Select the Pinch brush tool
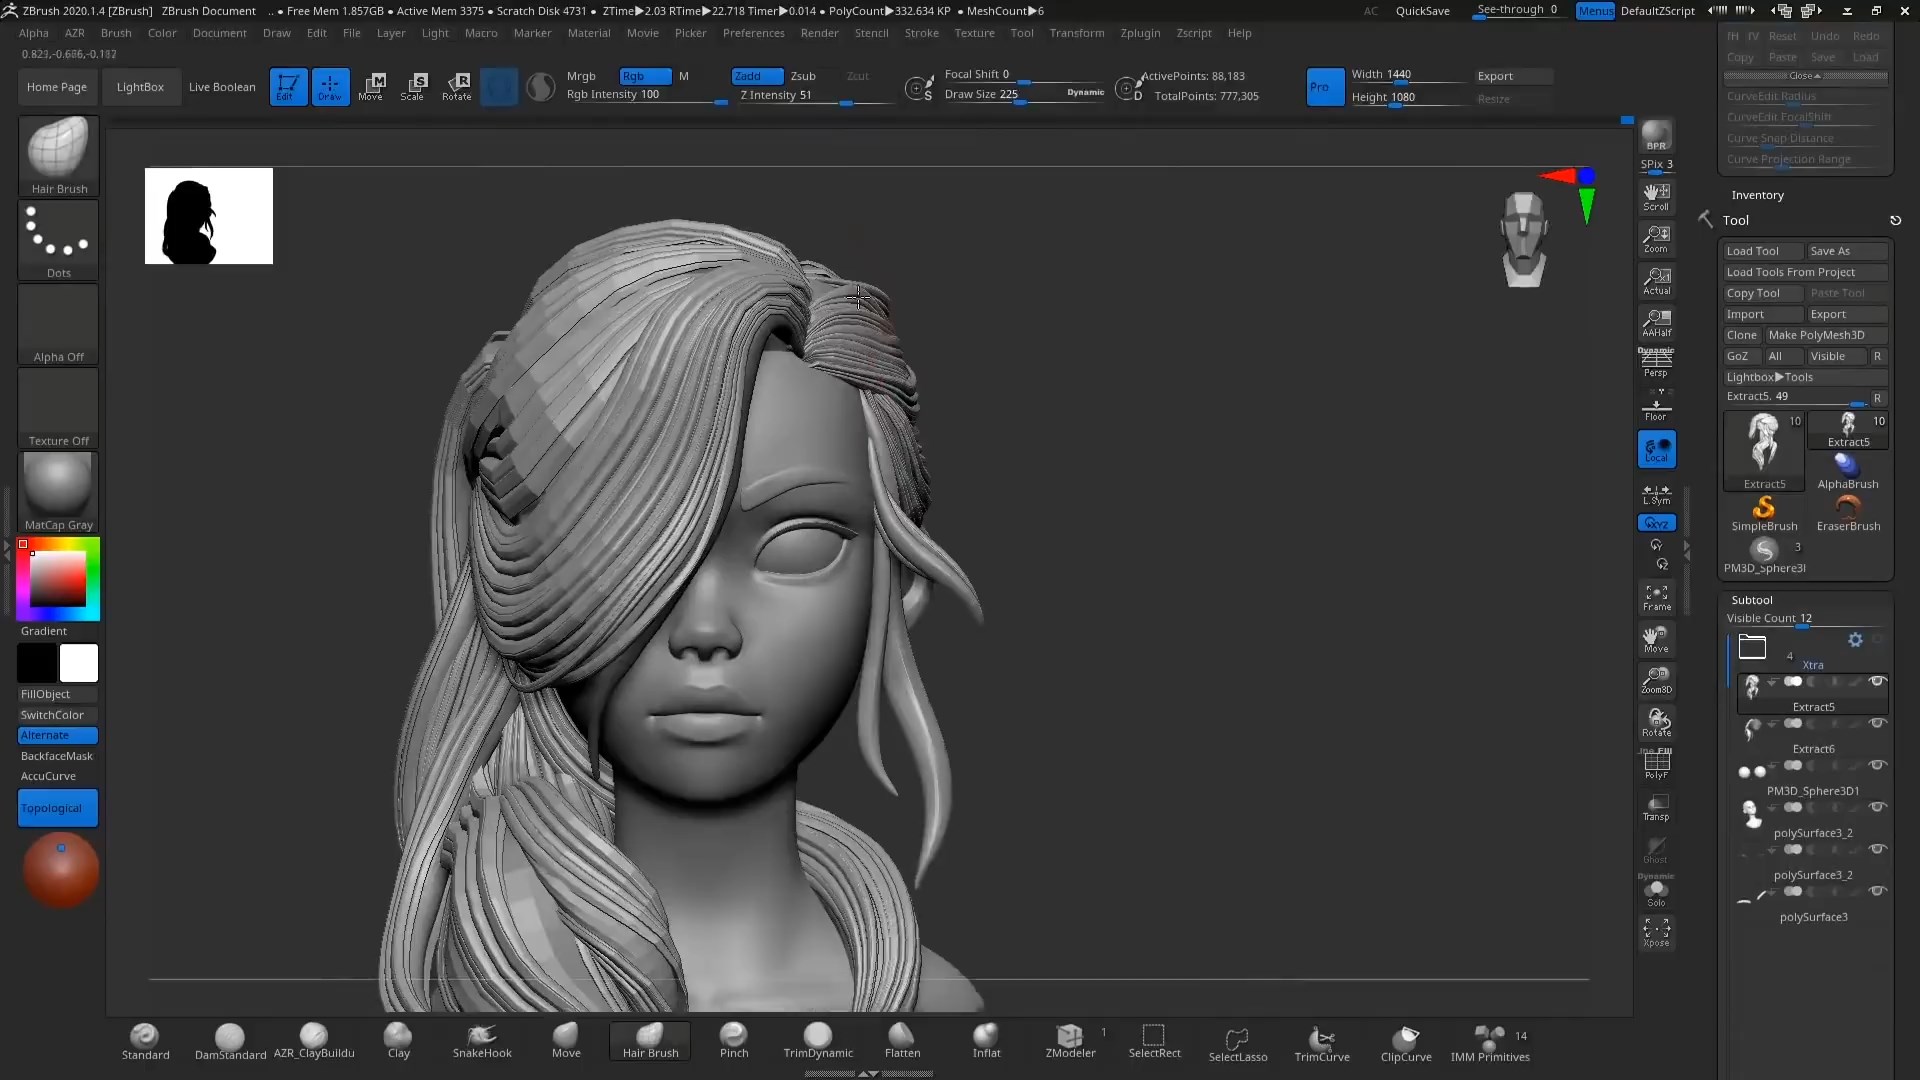1920x1080 pixels. pyautogui.click(x=733, y=1039)
